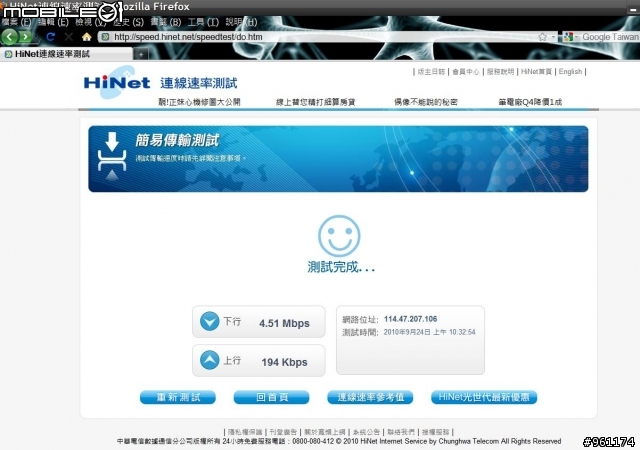
Task: Open the 說明 (H) menu
Action: 241,22
